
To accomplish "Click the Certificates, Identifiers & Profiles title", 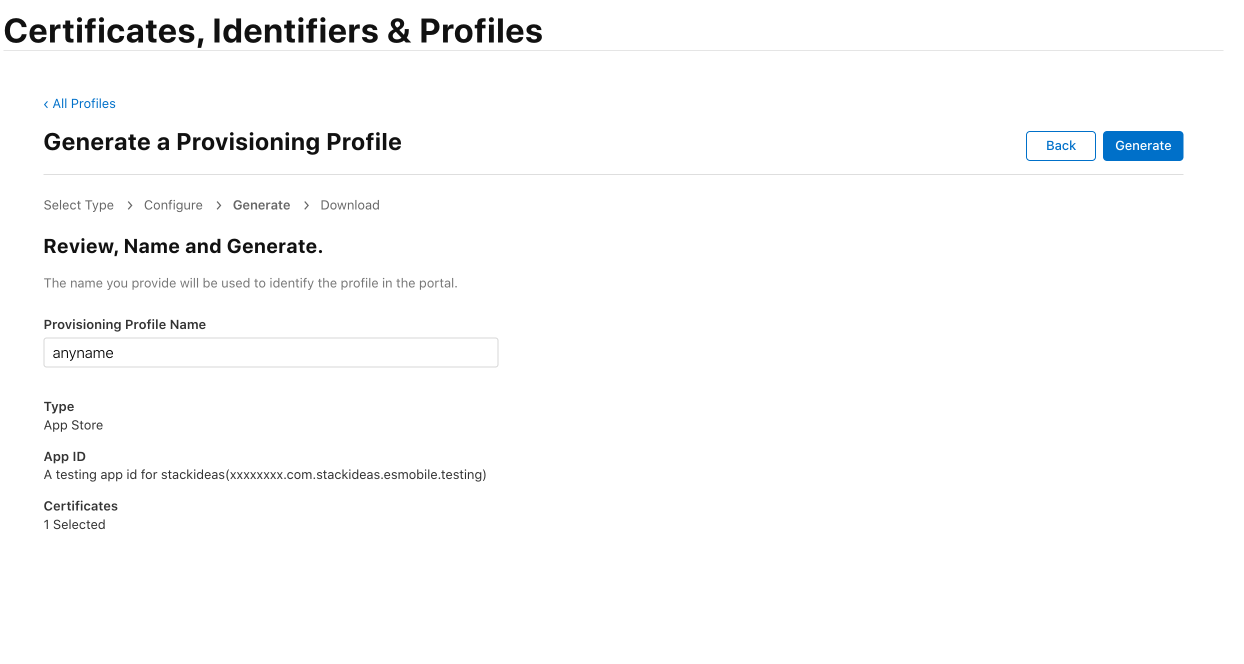I will coord(273,31).
